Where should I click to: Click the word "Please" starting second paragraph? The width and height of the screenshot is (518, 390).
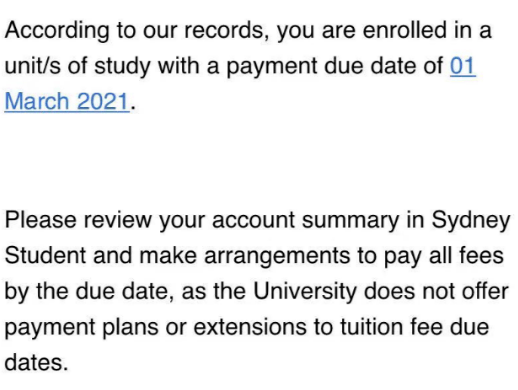(x=40, y=220)
